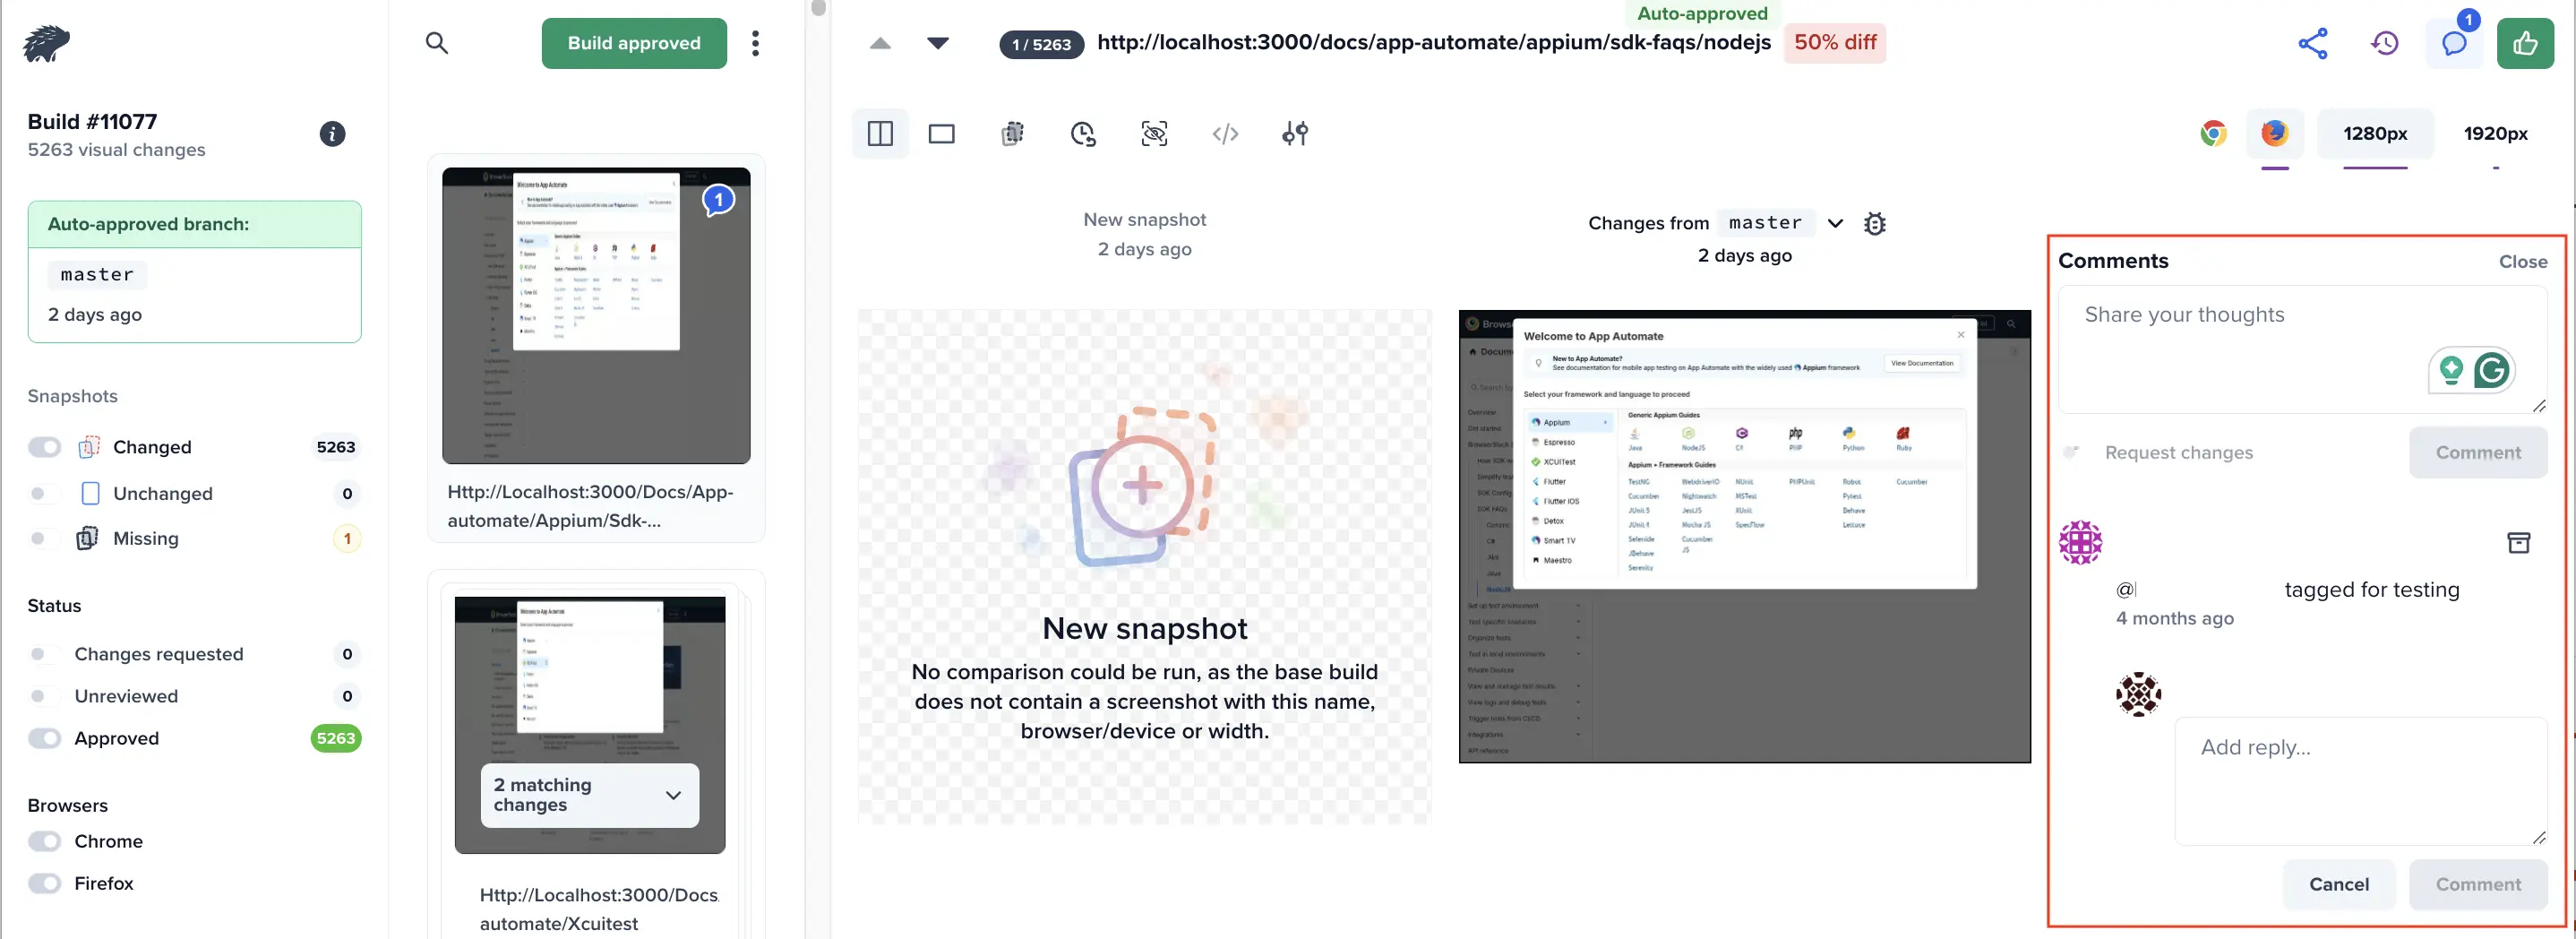Viewport: 2576px width, 939px height.
Task: Go to previous snapshot arrow
Action: coord(880,43)
